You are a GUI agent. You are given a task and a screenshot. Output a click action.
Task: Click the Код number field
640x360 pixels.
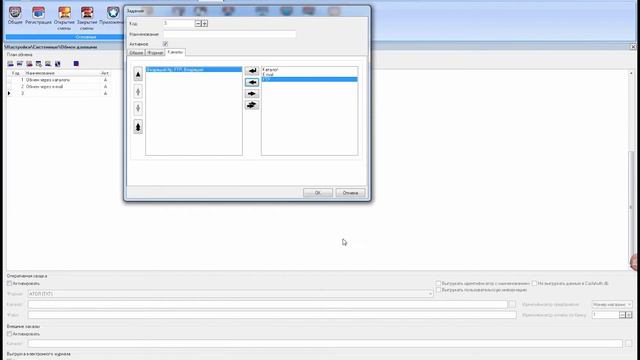click(179, 24)
